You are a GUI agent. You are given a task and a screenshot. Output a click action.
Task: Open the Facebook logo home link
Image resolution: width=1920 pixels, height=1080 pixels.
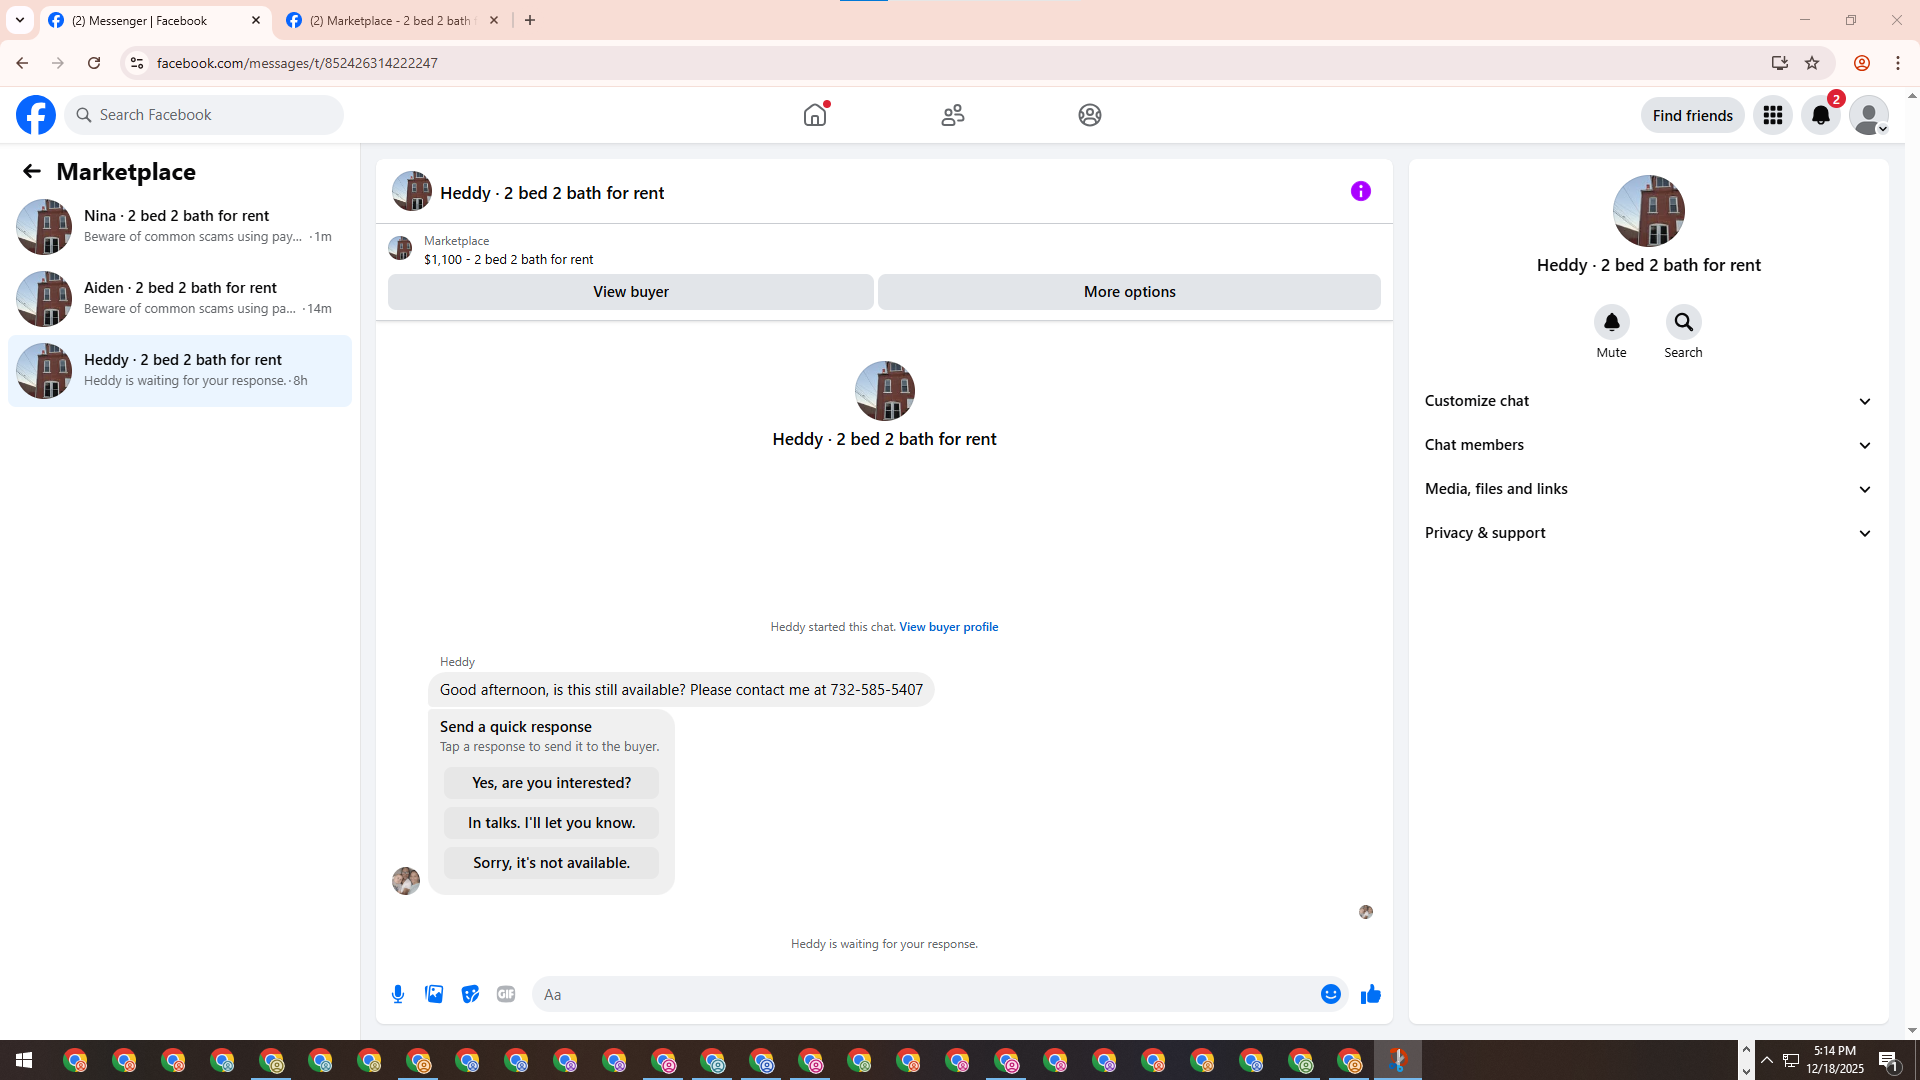coord(36,115)
